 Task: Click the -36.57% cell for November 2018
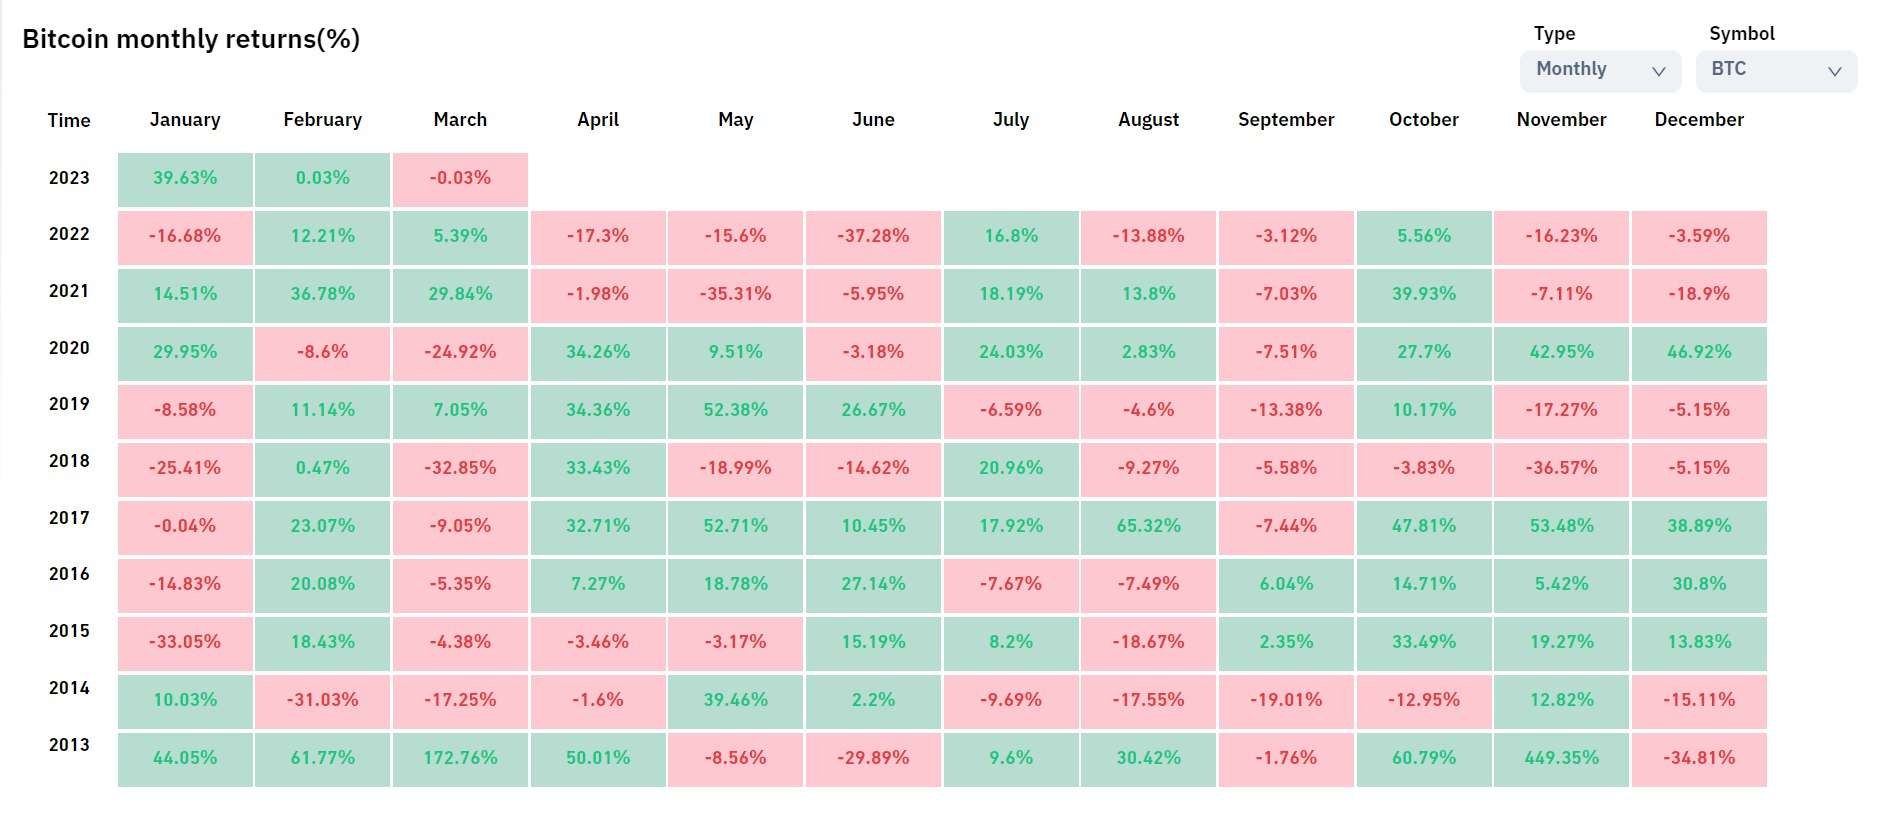pyautogui.click(x=1561, y=469)
